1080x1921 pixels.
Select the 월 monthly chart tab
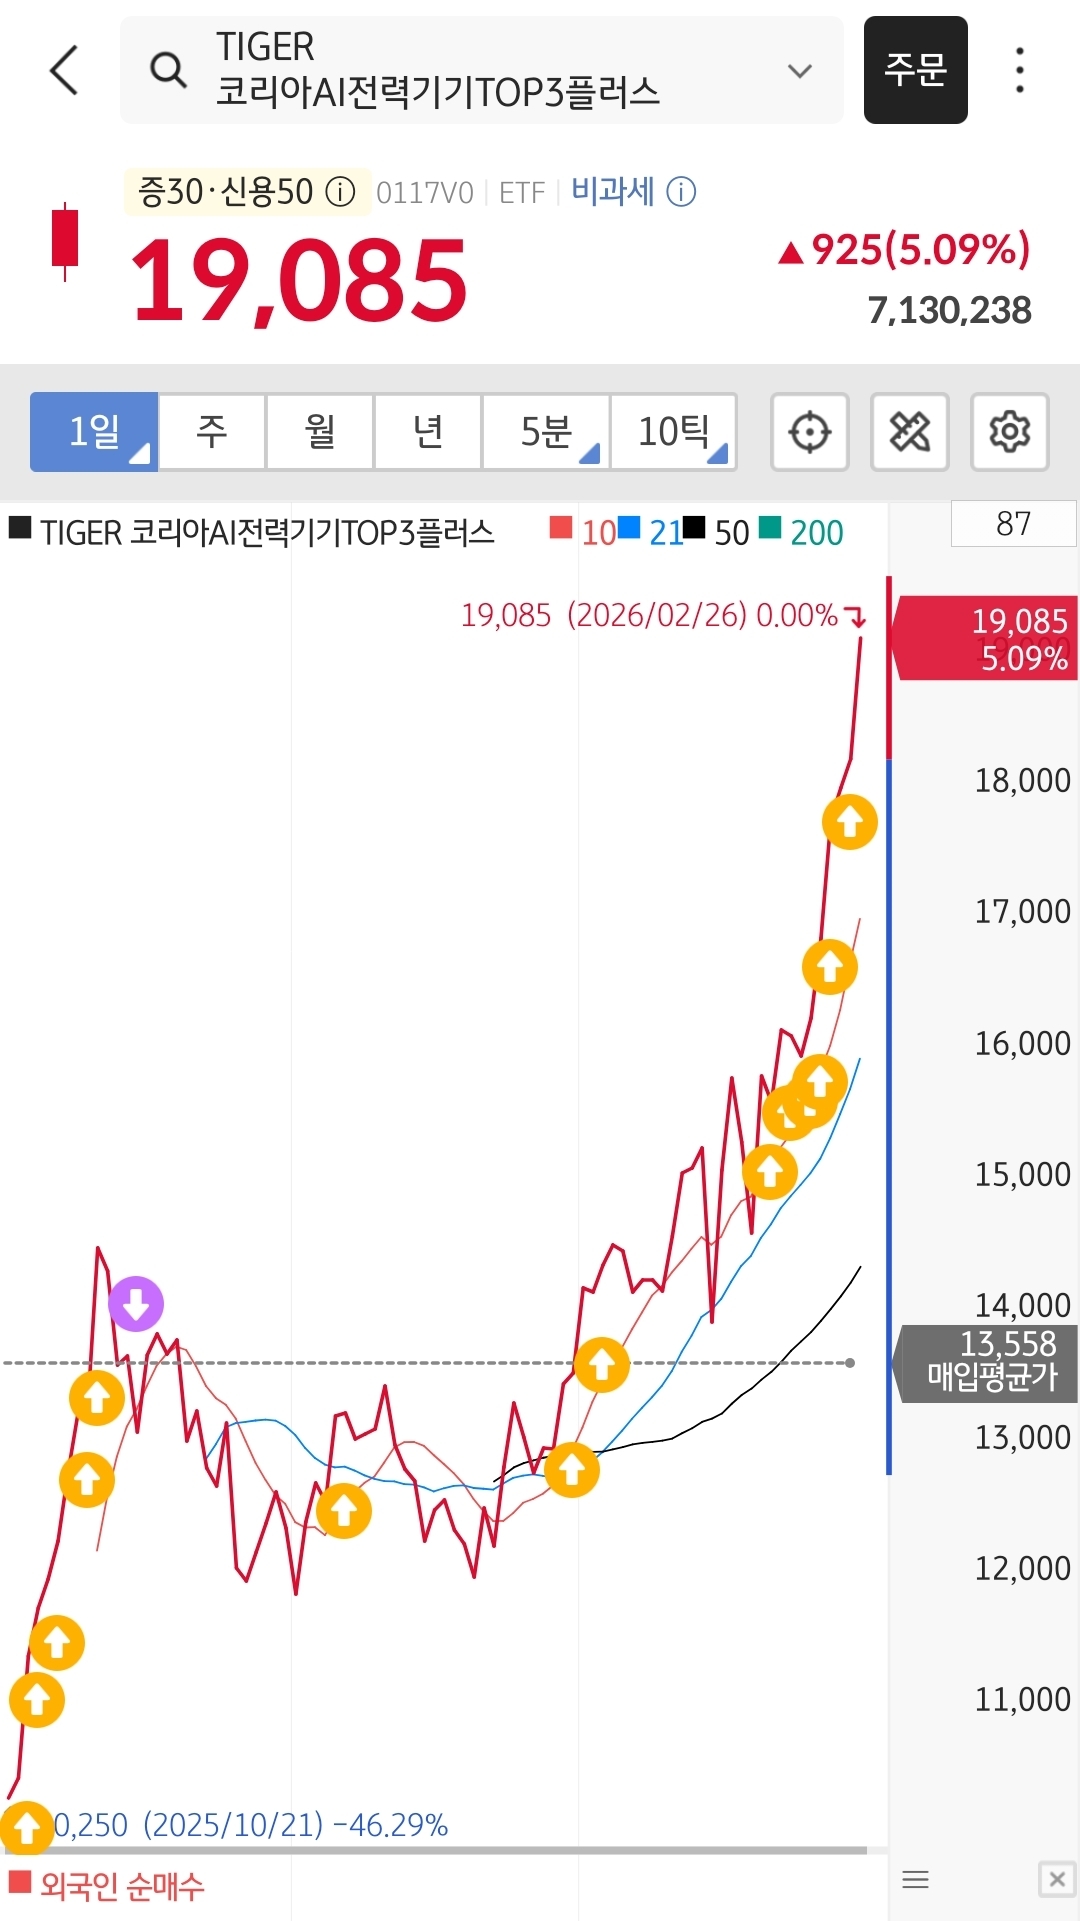point(320,432)
